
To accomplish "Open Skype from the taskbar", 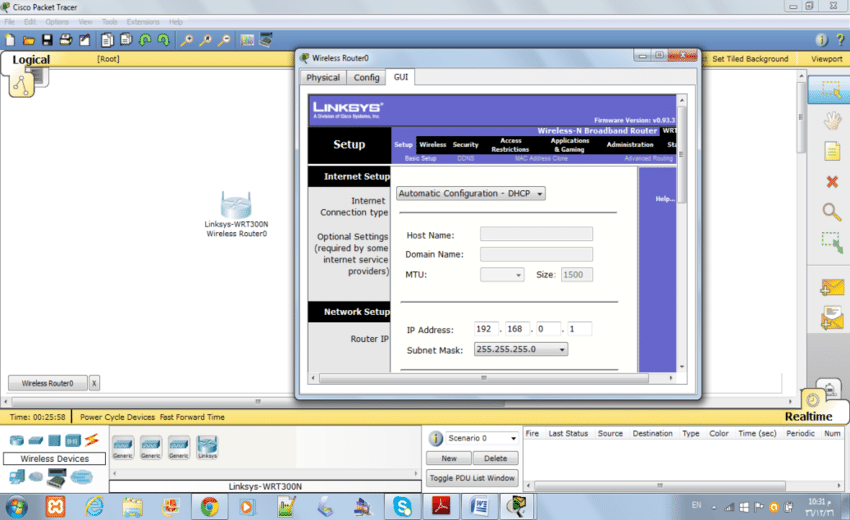I will (x=402, y=507).
